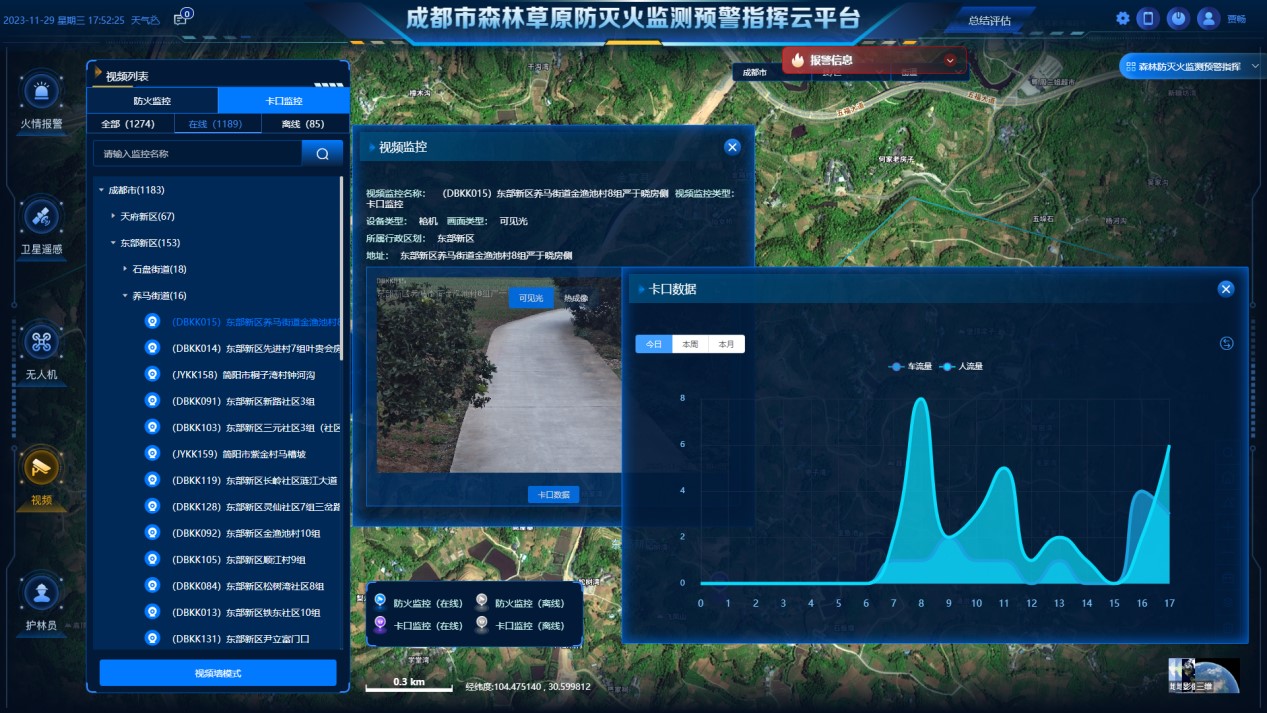
Task: Click the camera icon beside DBKK128
Action: [152, 506]
